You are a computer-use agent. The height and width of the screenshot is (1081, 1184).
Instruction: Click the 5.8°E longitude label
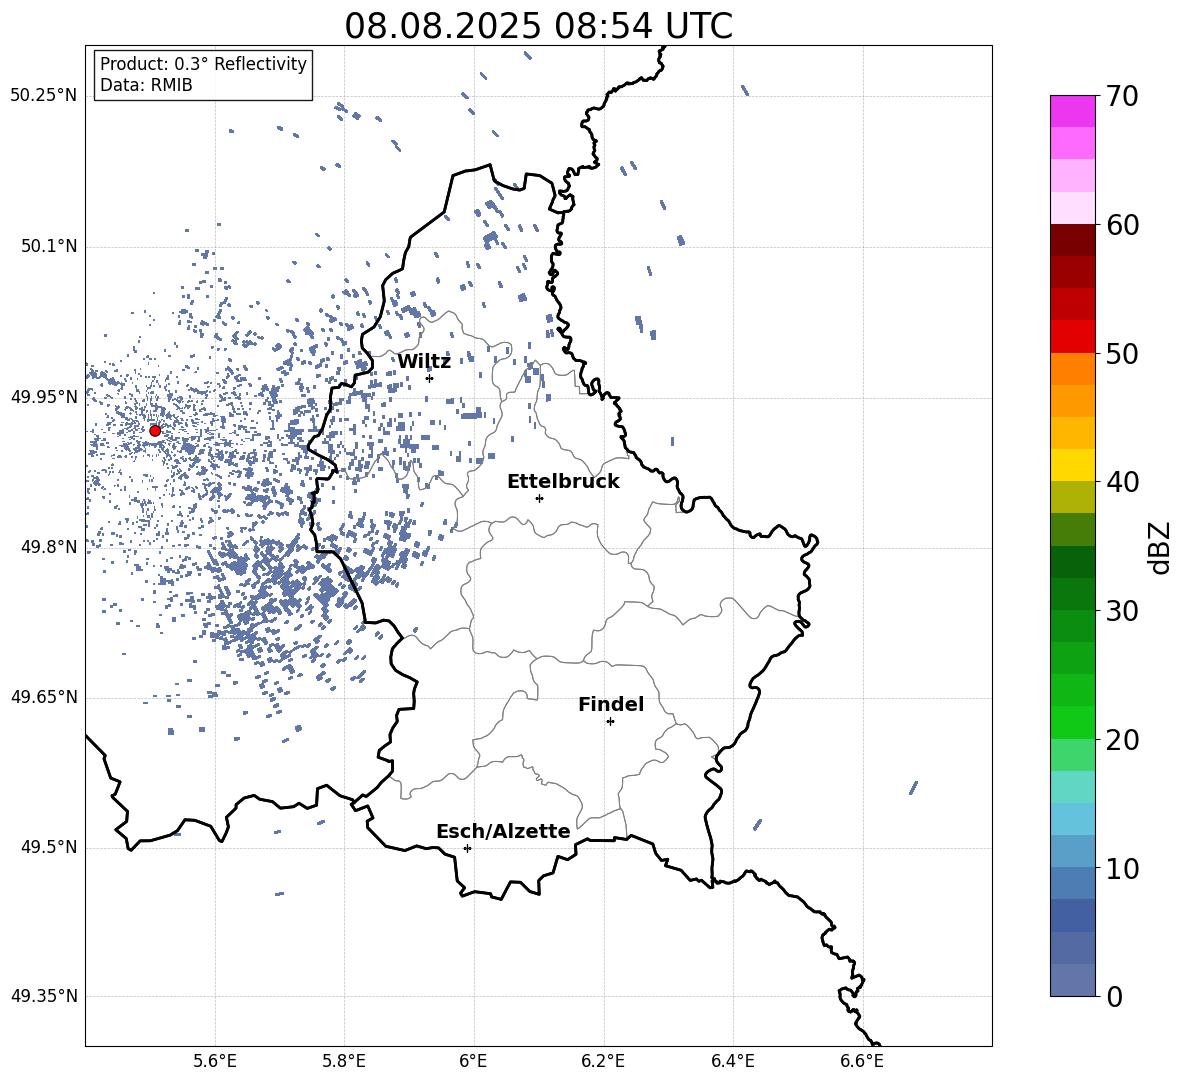(x=344, y=1061)
